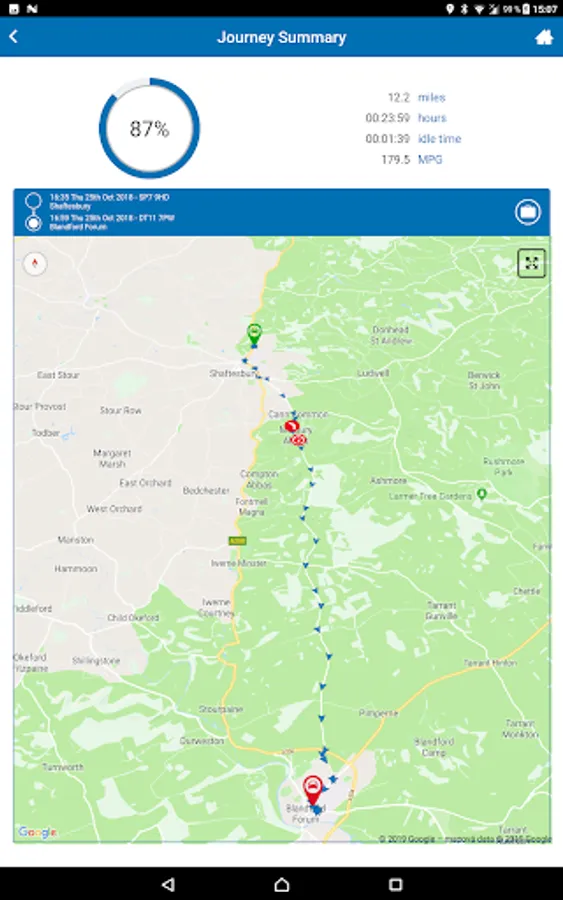Viewport: 563px width, 900px height.
Task: Open Android recent apps button
Action: [395, 884]
